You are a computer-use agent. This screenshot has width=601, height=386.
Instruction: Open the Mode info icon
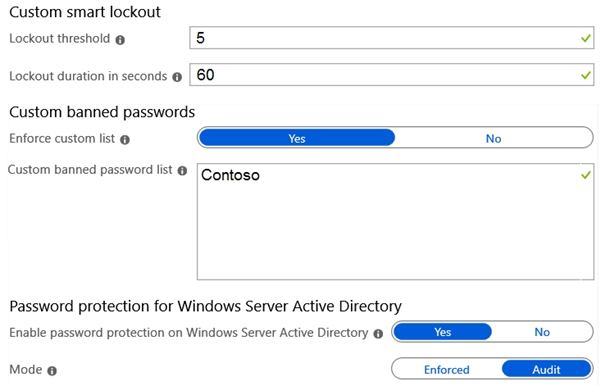(x=52, y=371)
